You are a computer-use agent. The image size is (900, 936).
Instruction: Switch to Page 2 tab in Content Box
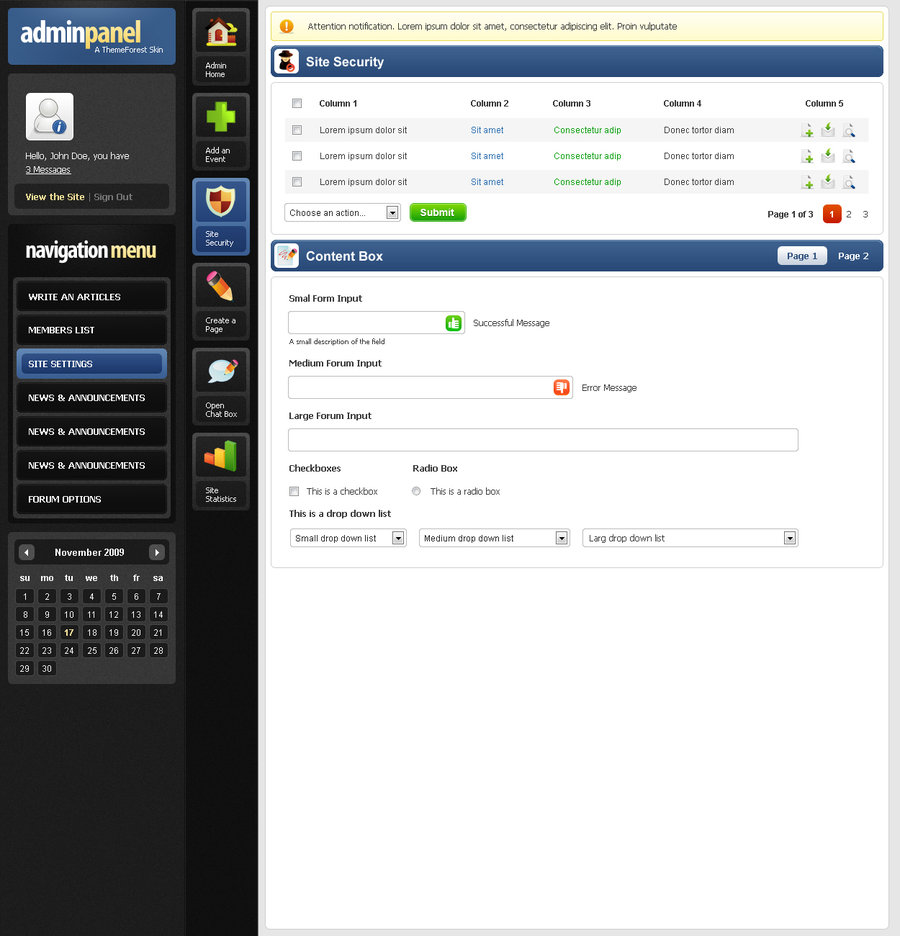853,255
